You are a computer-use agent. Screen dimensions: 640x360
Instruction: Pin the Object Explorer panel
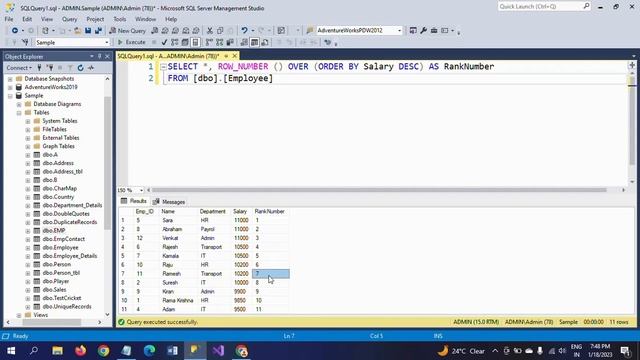coord(100,56)
